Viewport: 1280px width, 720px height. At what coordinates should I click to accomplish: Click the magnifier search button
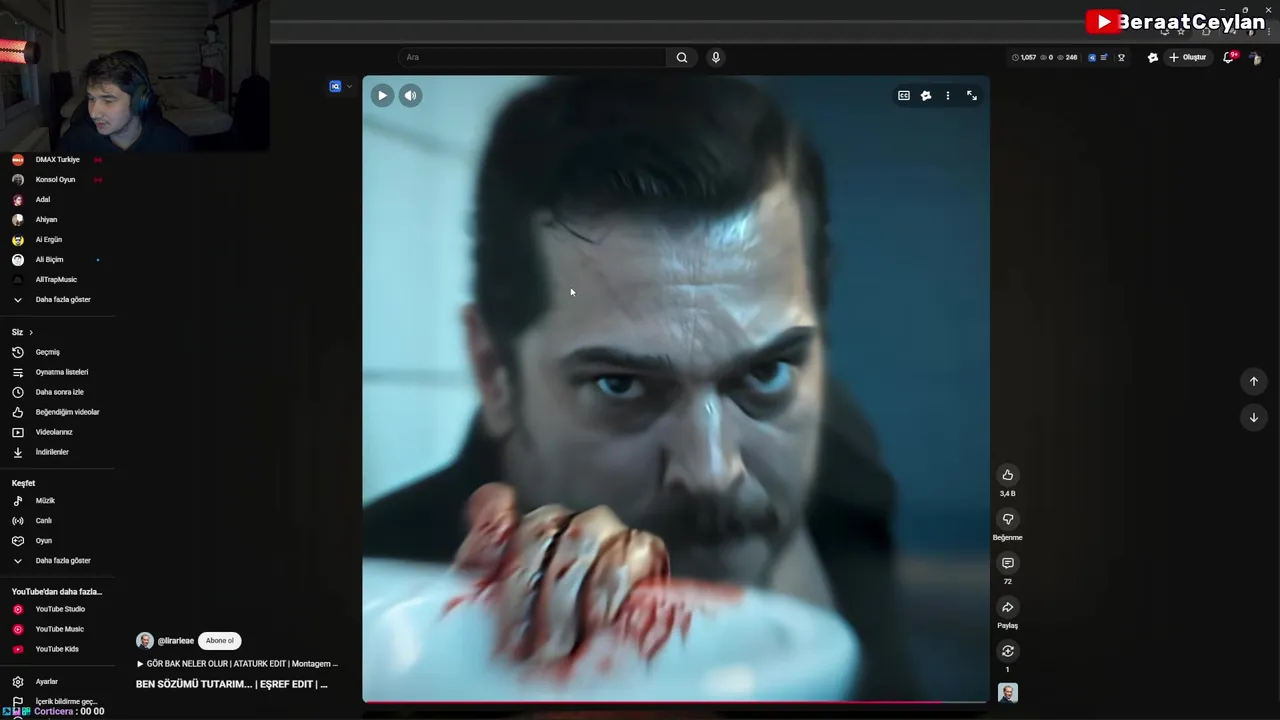tap(682, 57)
